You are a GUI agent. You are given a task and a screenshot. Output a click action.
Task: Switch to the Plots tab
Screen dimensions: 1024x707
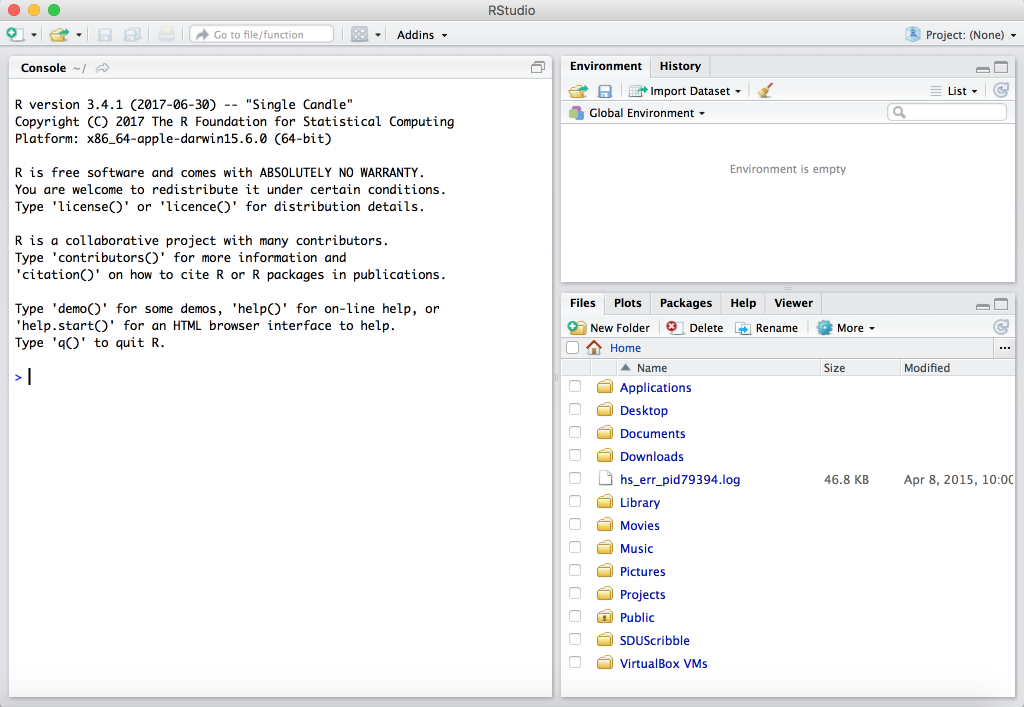[x=628, y=303]
